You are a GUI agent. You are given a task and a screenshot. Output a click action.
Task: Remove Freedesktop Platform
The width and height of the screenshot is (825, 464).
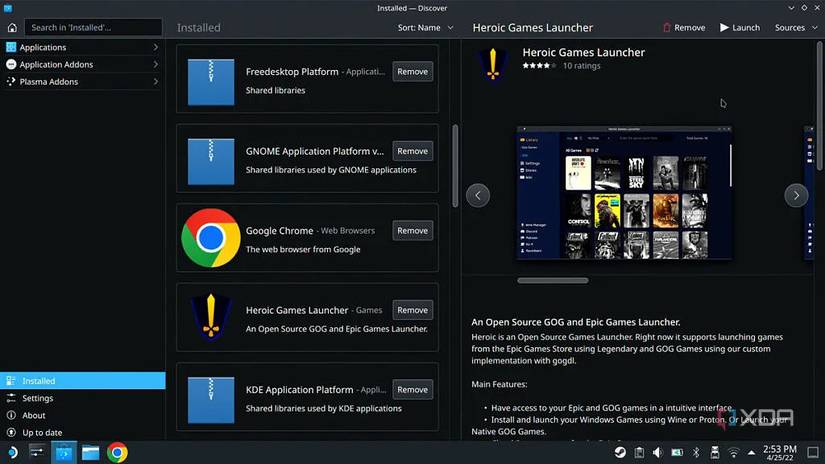[412, 72]
